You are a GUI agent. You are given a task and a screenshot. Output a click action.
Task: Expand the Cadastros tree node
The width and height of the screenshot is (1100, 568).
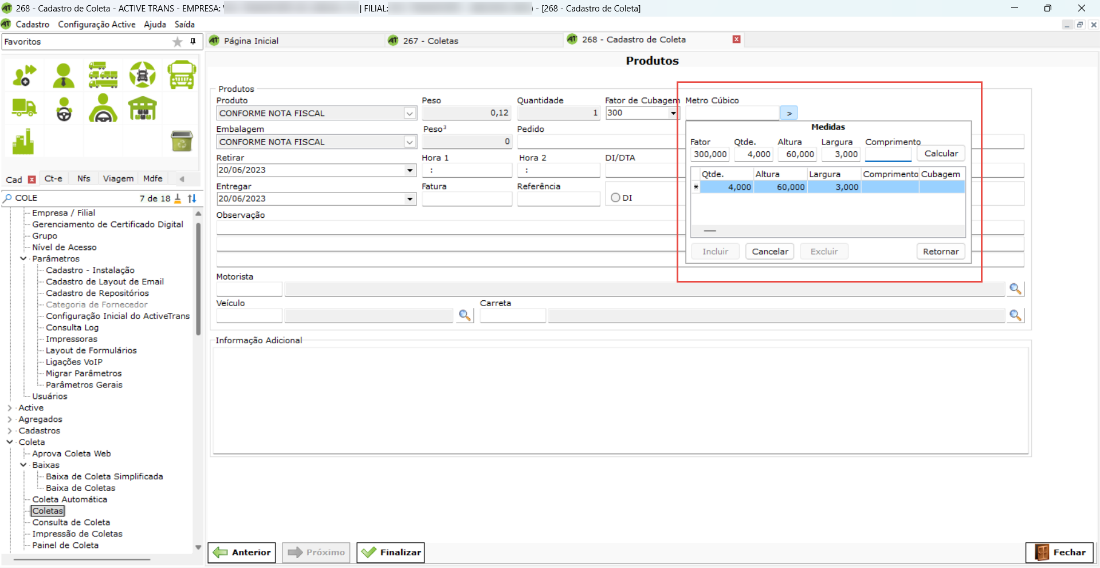(x=9, y=431)
